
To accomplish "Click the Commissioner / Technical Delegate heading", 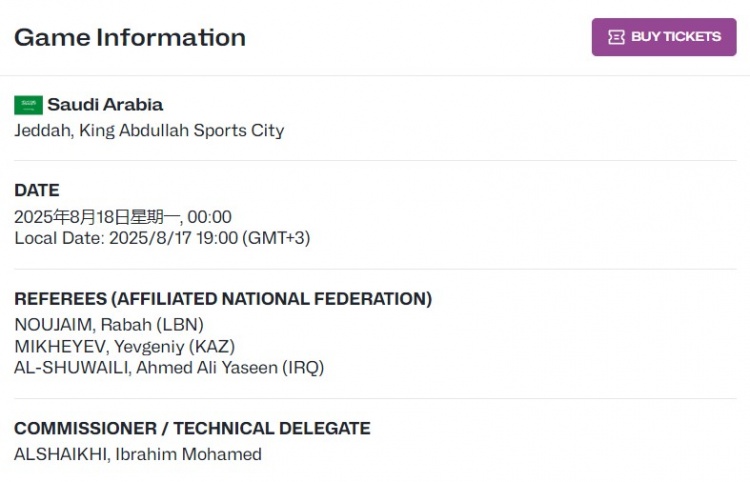I will (x=192, y=428).
